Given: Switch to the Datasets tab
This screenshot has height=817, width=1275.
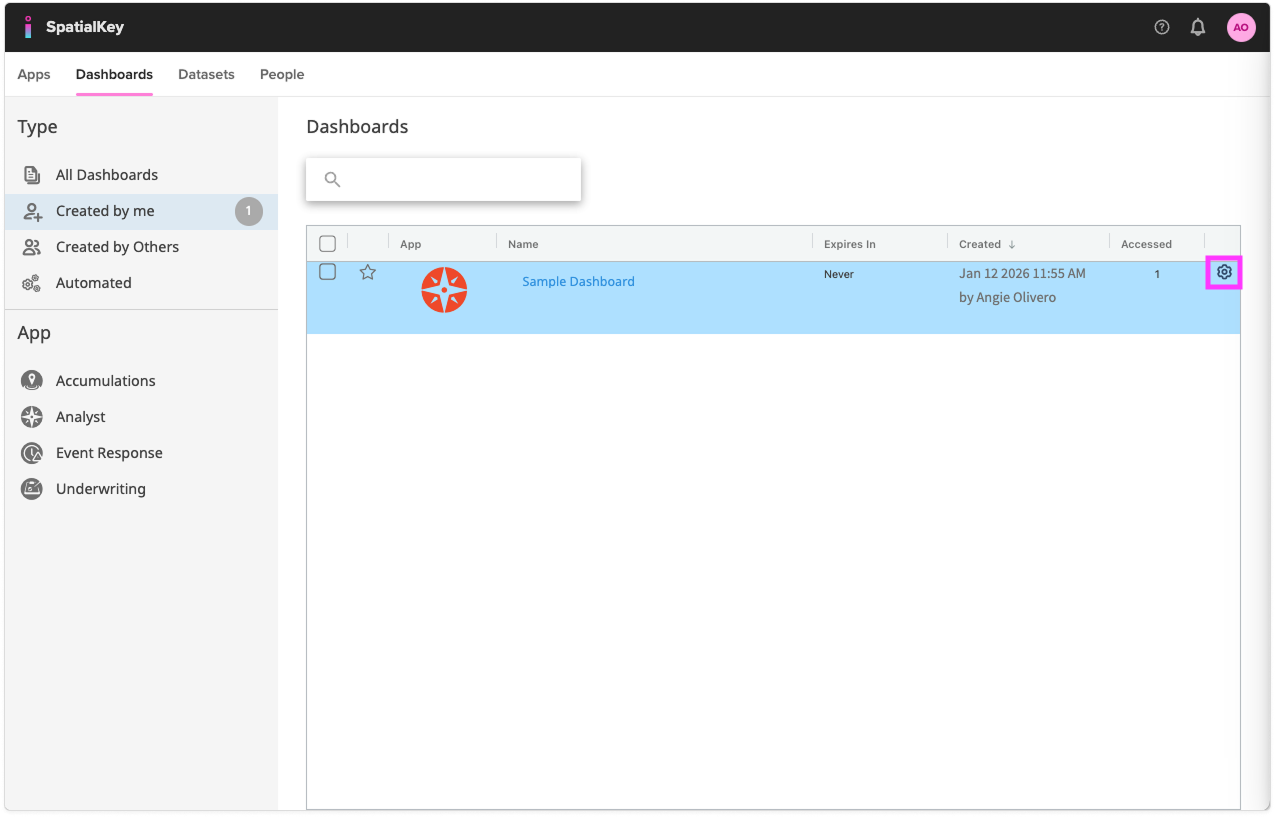Looking at the screenshot, I should (206, 74).
